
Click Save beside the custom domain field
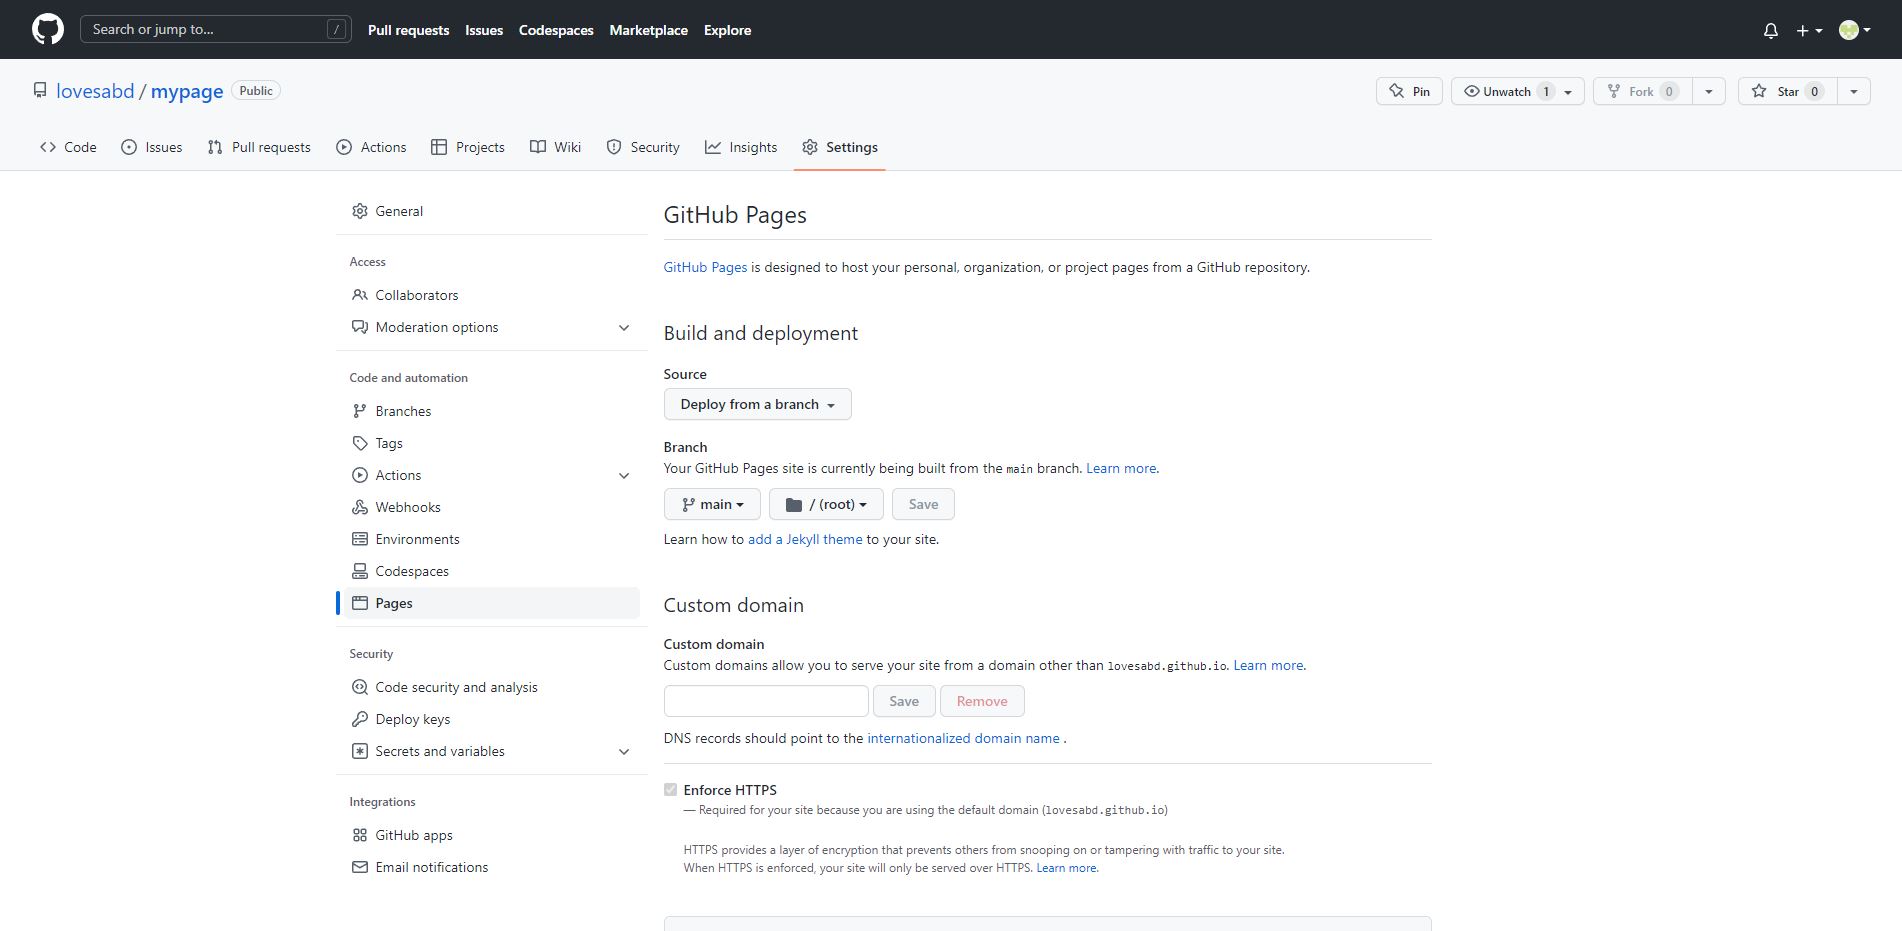pos(904,701)
